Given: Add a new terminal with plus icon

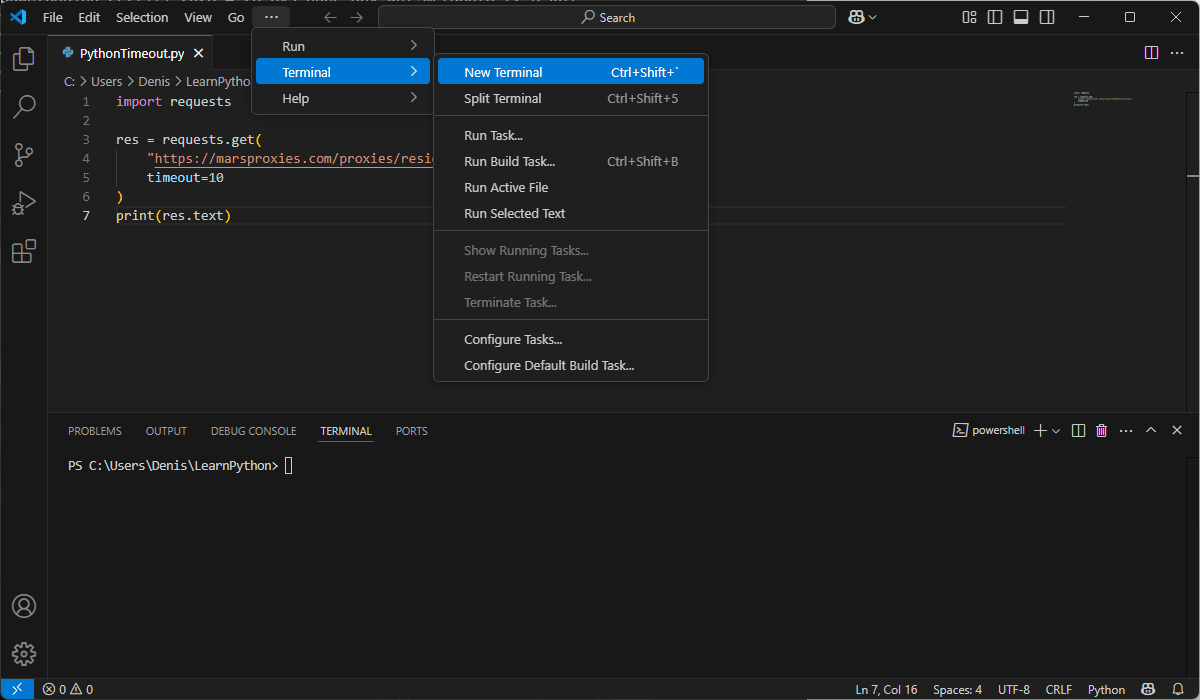Looking at the screenshot, I should [x=1040, y=430].
